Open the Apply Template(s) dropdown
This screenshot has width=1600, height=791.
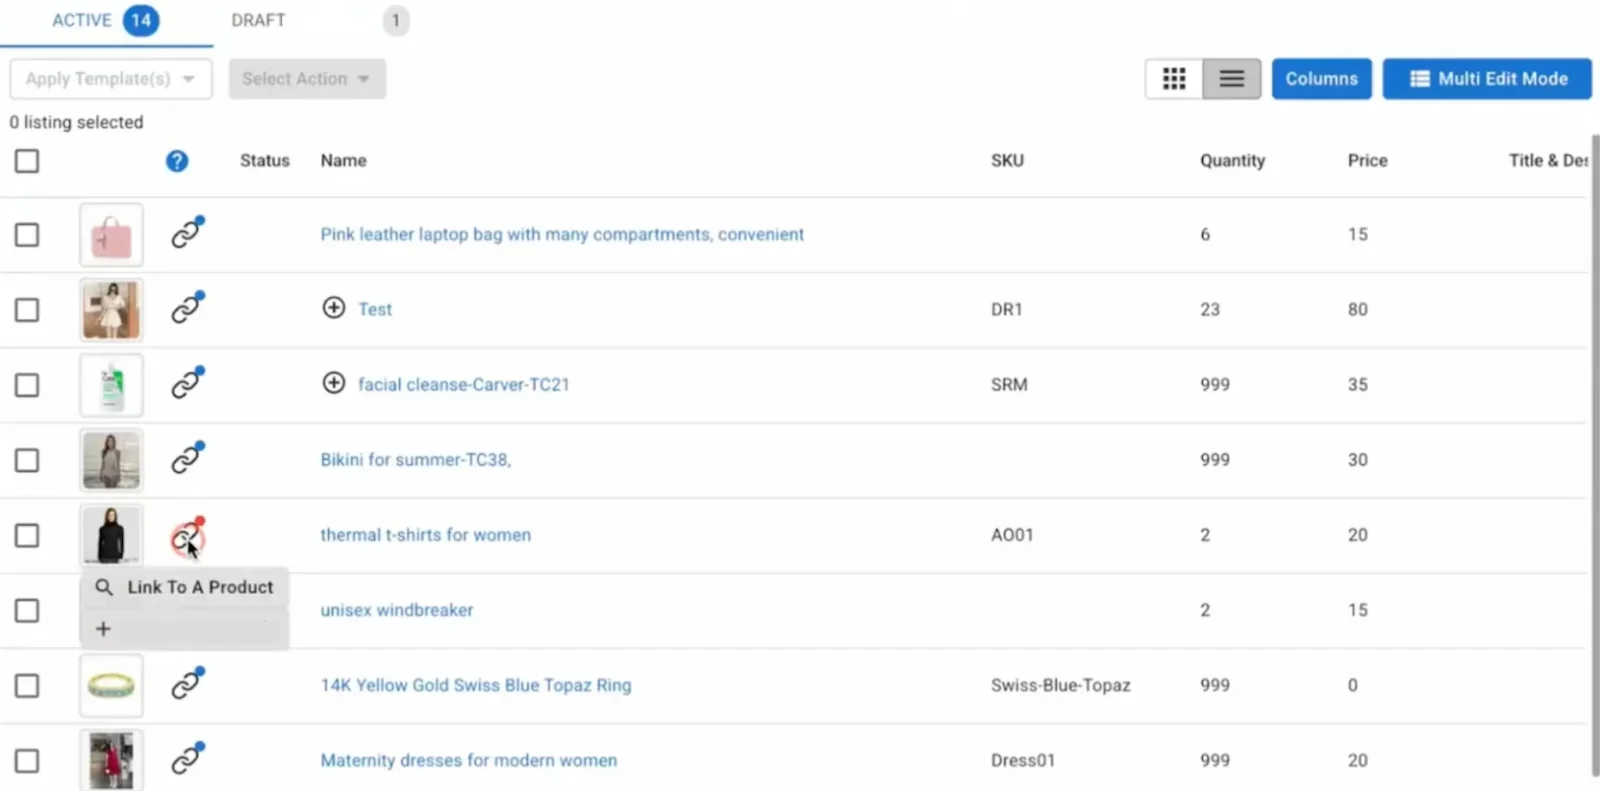point(111,79)
